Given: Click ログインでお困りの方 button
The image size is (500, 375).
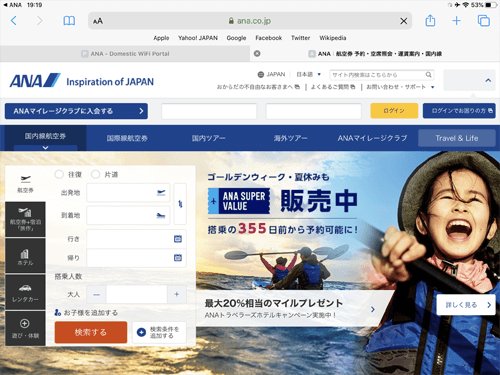Looking at the screenshot, I should tap(459, 111).
